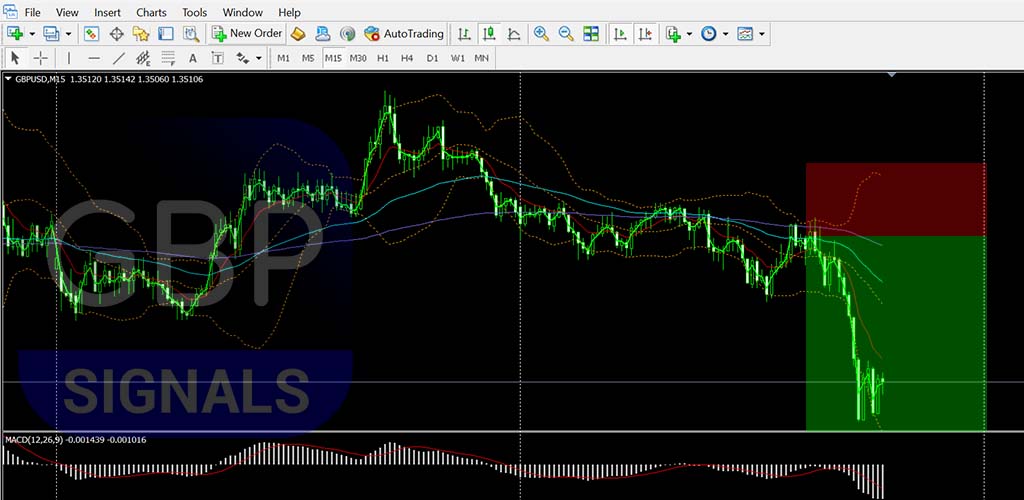
Task: Activate the Crosshair cursor mode
Action: [x=40, y=58]
